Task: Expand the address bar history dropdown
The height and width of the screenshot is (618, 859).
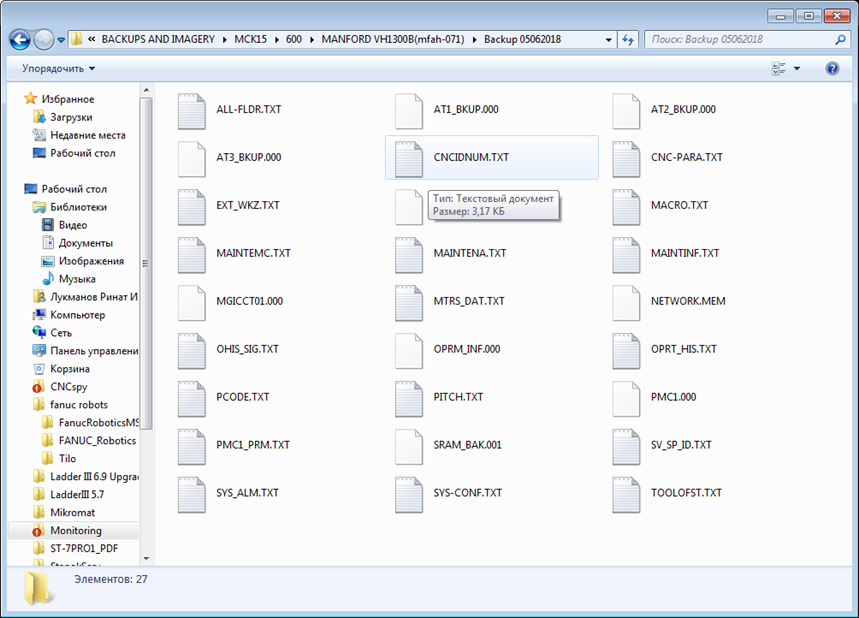Action: pyautogui.click(x=609, y=39)
